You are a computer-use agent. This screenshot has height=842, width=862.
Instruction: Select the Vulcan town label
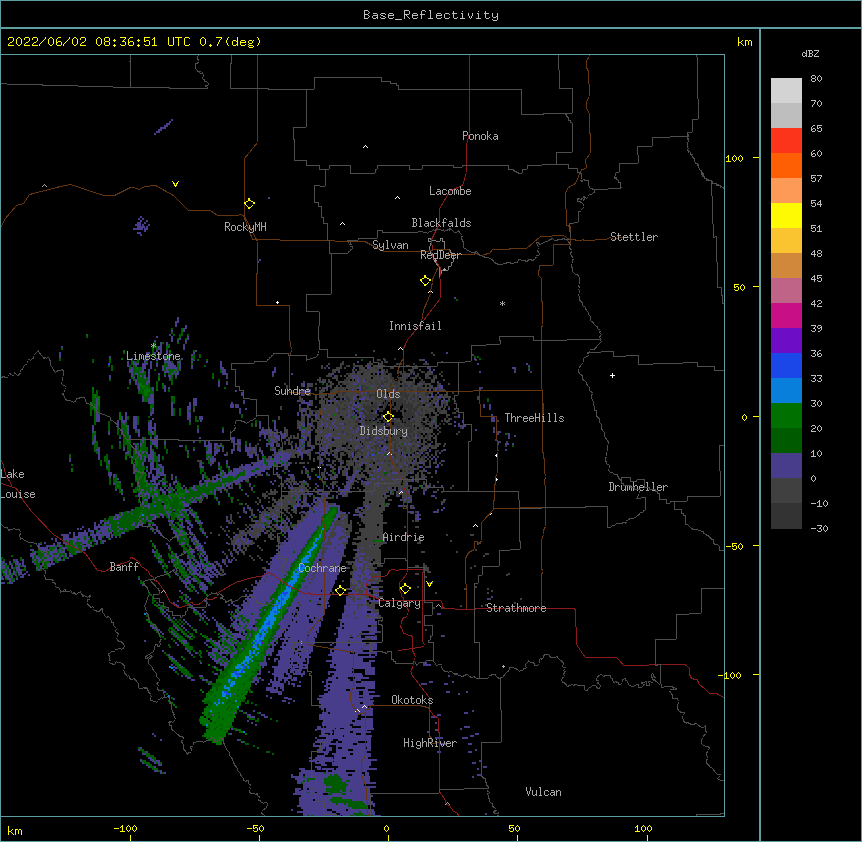(x=543, y=792)
